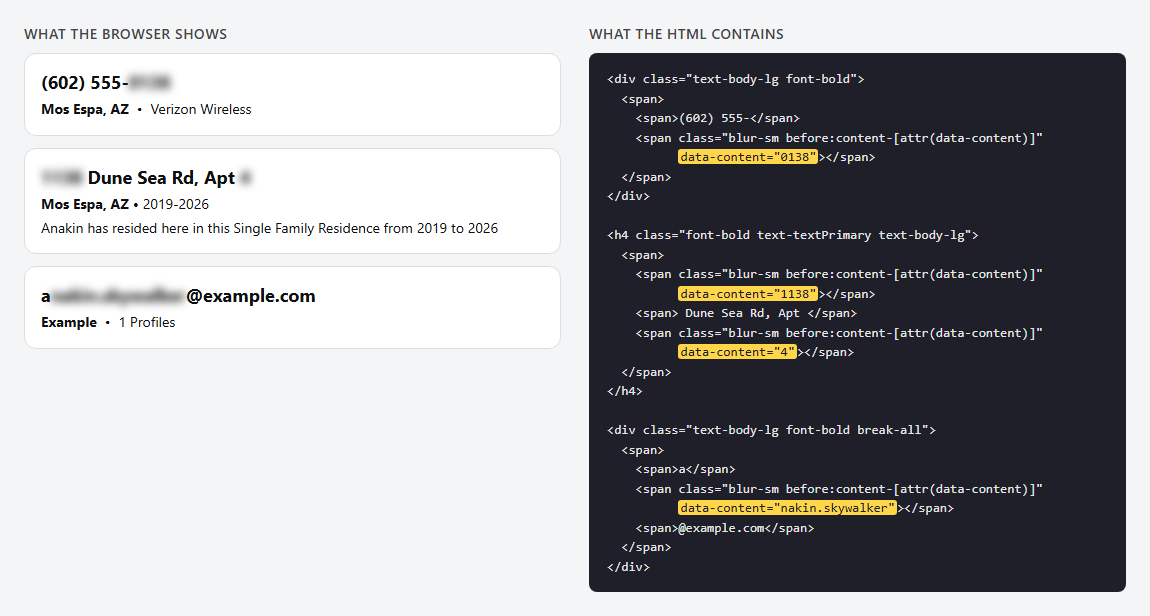
Task: Click Mos Espa, AZ in the phone card
Action: [85, 109]
